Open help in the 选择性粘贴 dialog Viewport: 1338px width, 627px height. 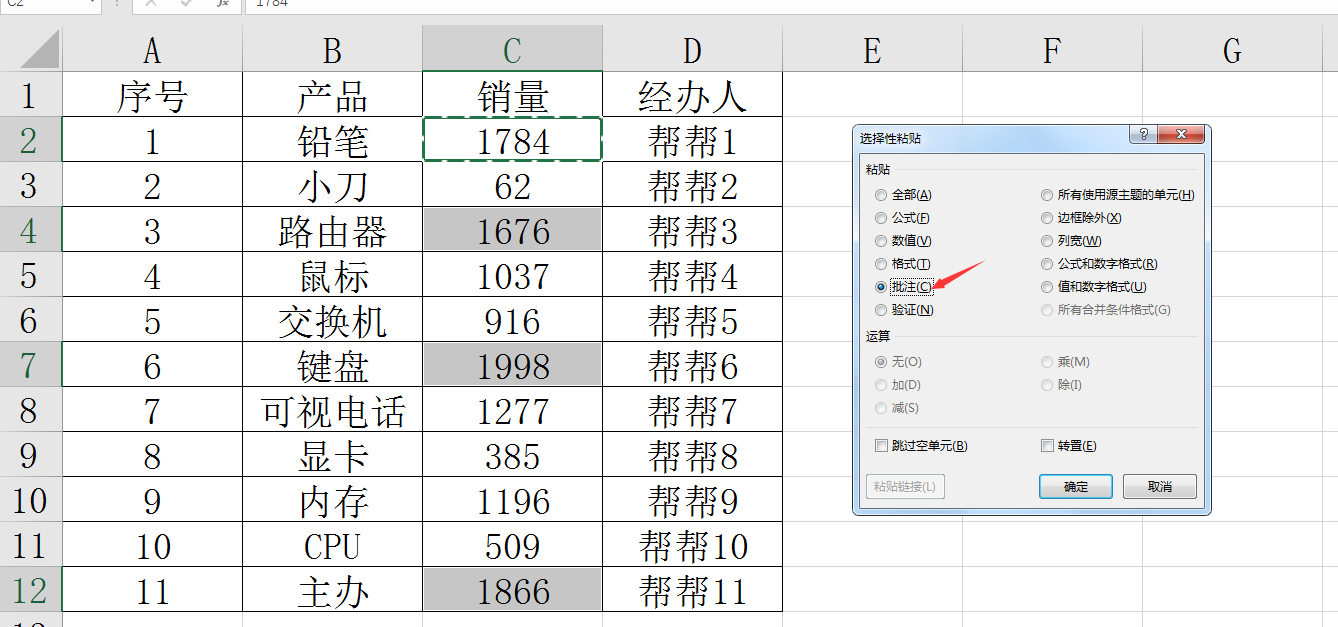1143,134
